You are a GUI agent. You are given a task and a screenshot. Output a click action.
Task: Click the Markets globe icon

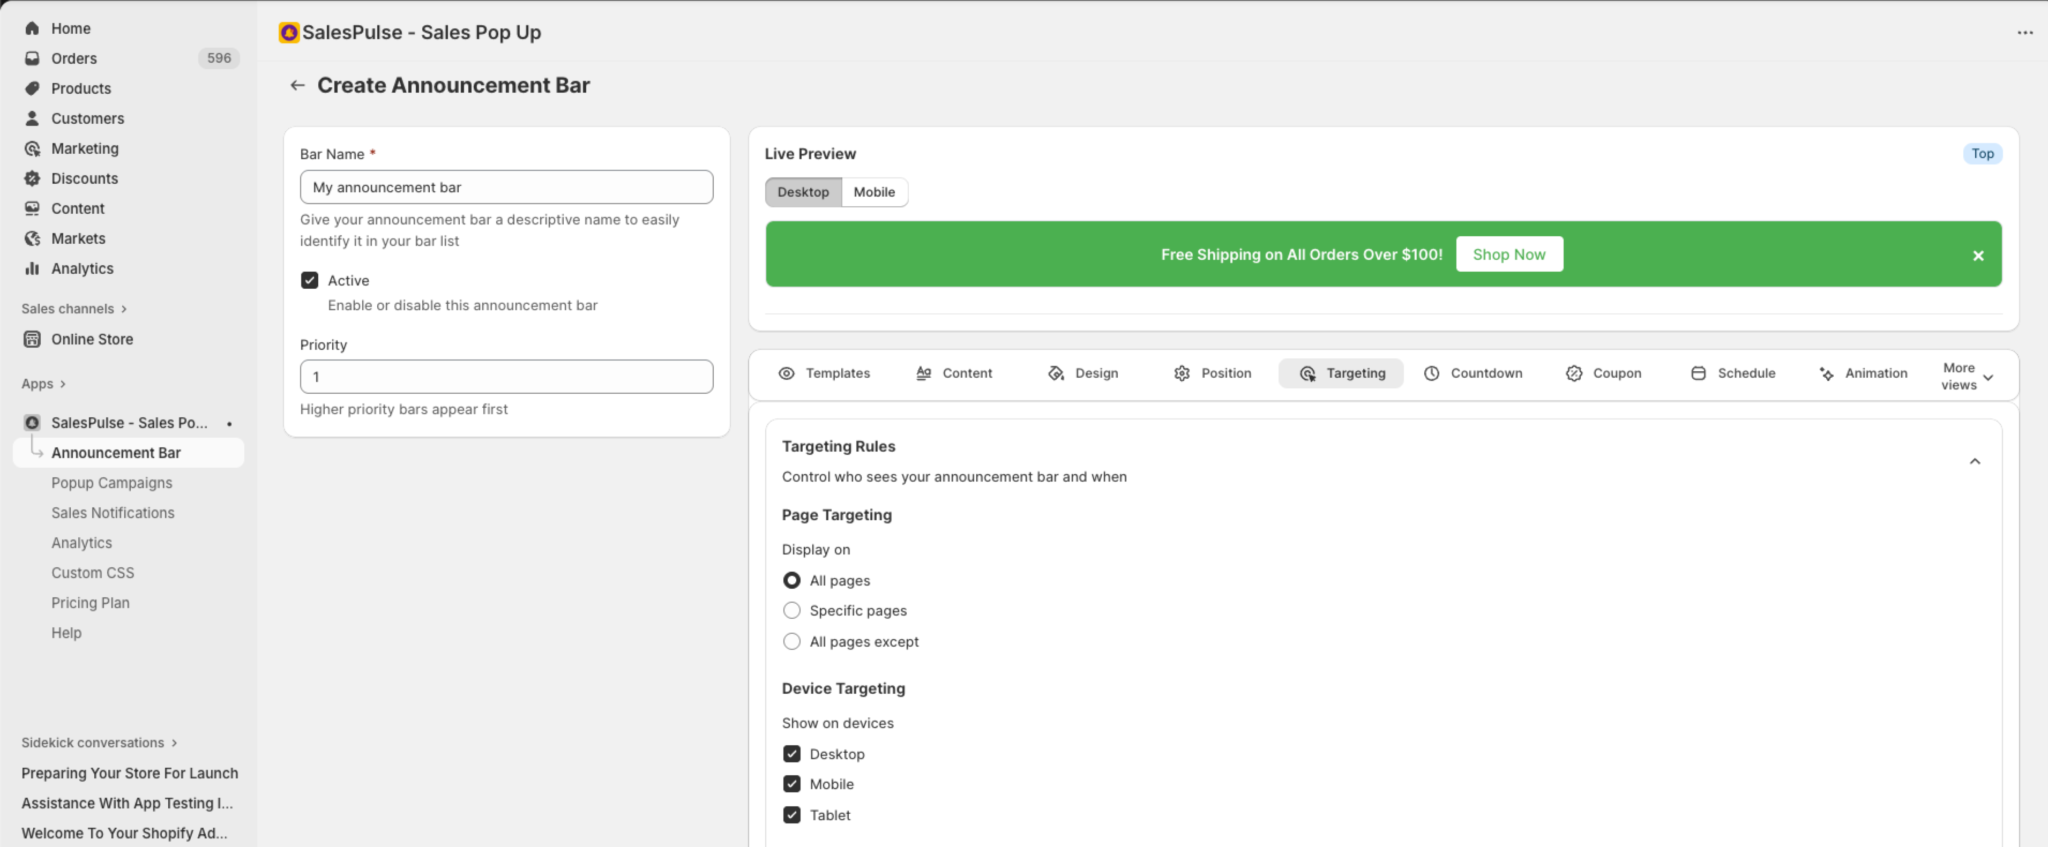pos(32,238)
